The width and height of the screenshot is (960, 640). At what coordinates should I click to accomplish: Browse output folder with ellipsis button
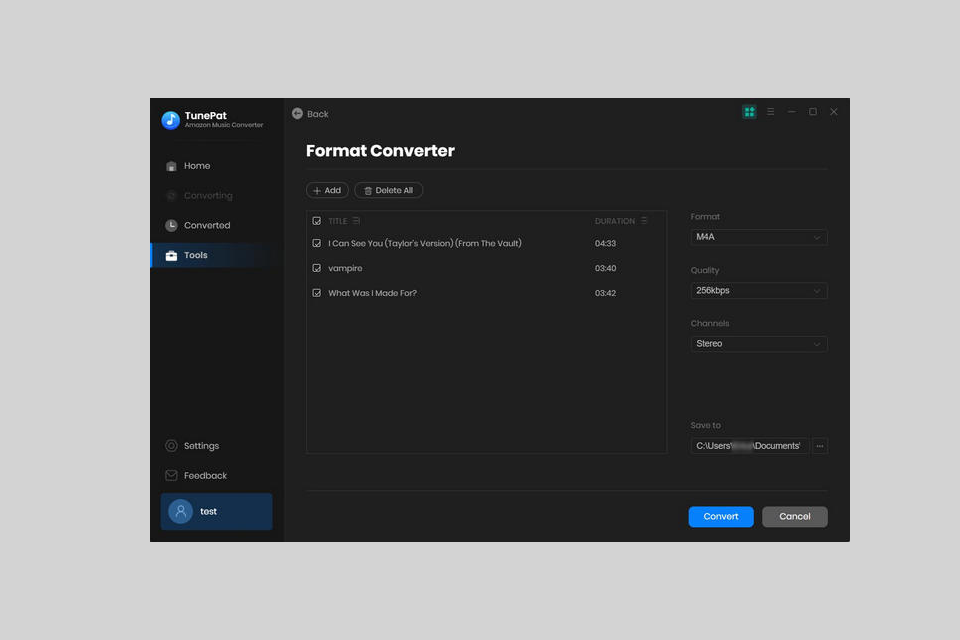point(820,446)
